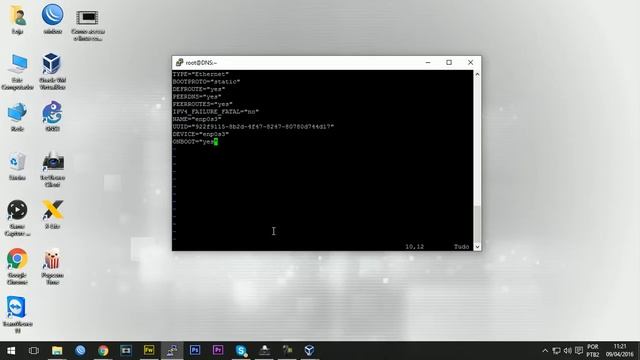Launch the camera client desktop icon
Image resolution: width=640 pixels, height=360 pixels.
pyautogui.click(x=53, y=169)
